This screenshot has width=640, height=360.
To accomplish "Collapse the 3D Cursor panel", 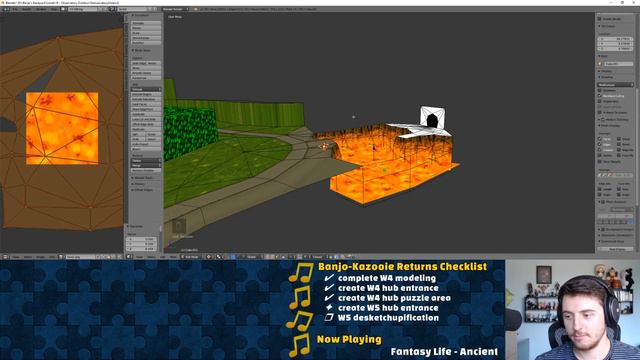I will (x=607, y=26).
